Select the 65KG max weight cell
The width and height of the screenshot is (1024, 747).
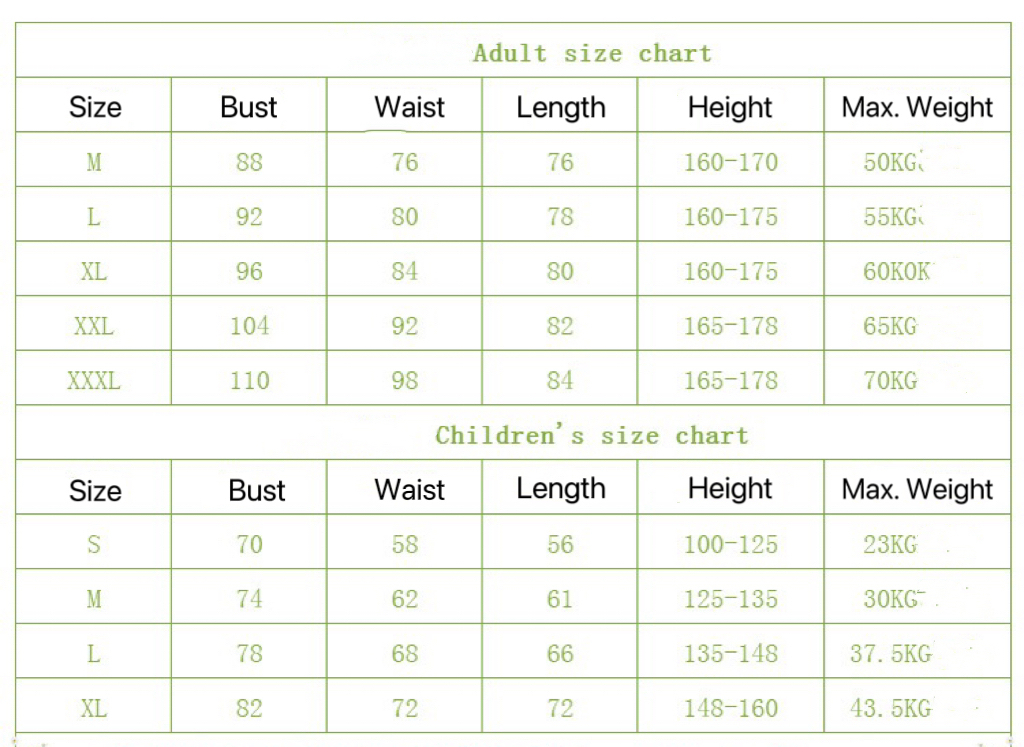(x=890, y=326)
